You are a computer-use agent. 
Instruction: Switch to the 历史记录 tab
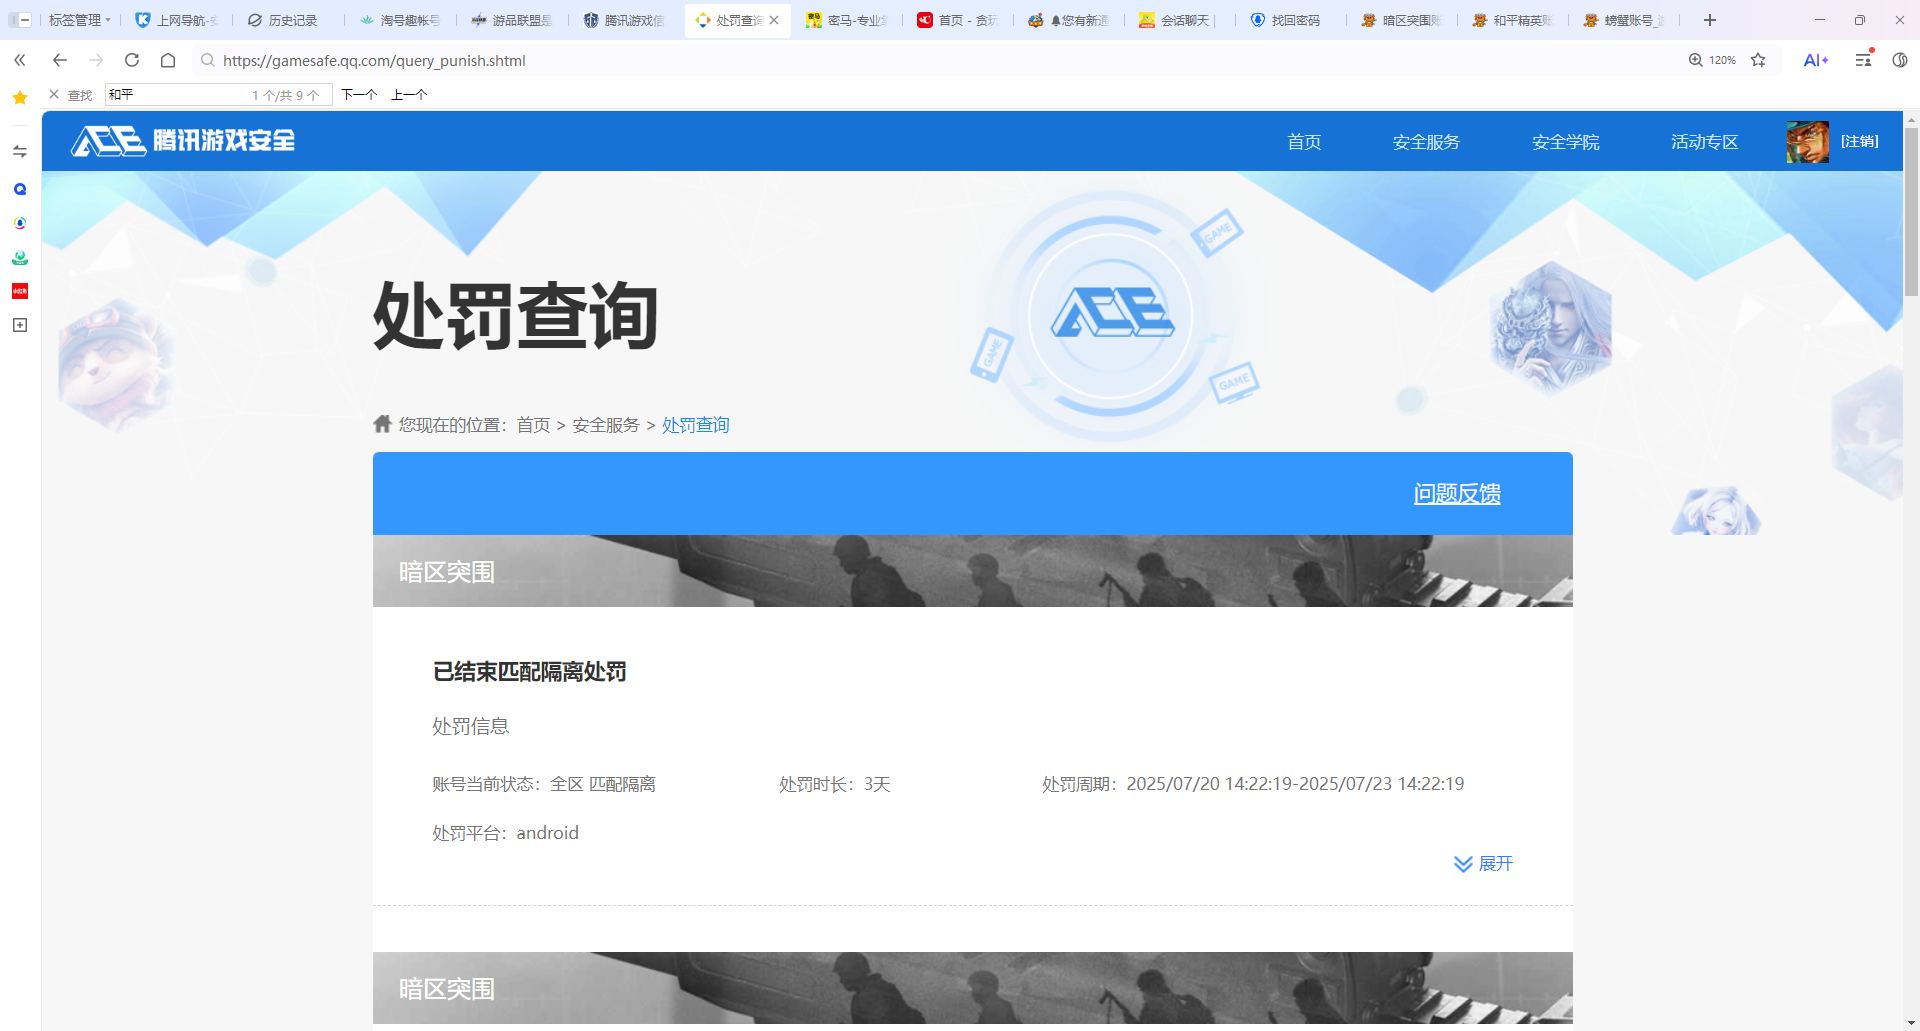tap(283, 20)
